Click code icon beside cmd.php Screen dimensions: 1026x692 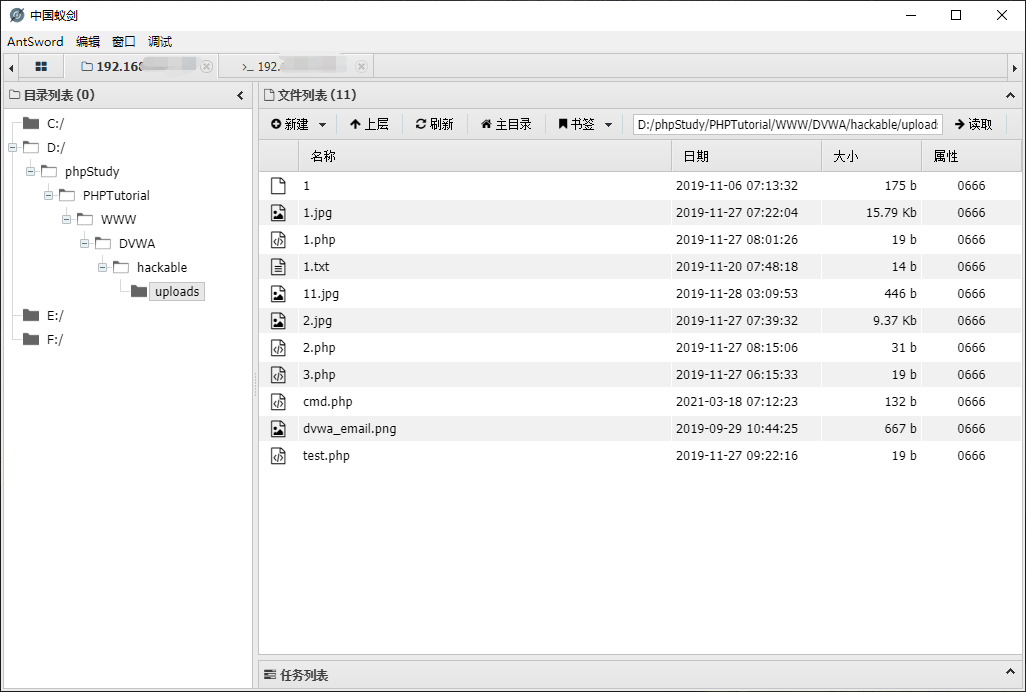[278, 402]
